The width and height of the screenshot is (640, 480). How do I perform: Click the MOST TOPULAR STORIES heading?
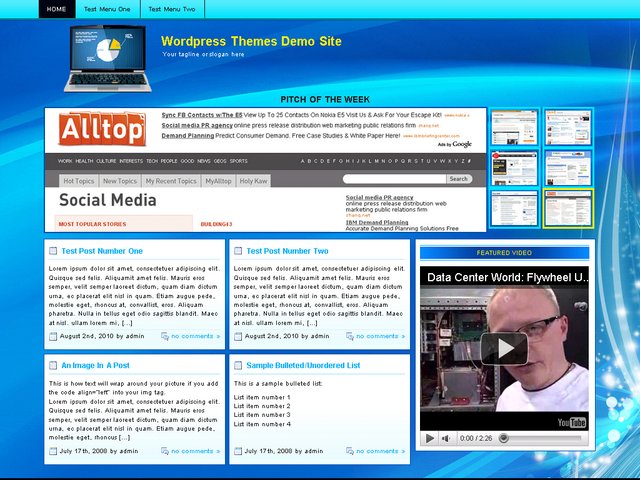(92, 224)
